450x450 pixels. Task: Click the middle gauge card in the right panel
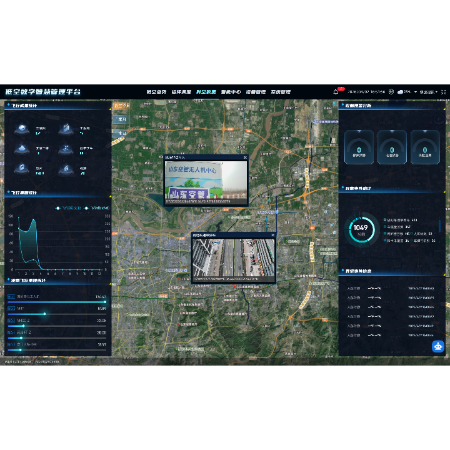[x=392, y=147]
